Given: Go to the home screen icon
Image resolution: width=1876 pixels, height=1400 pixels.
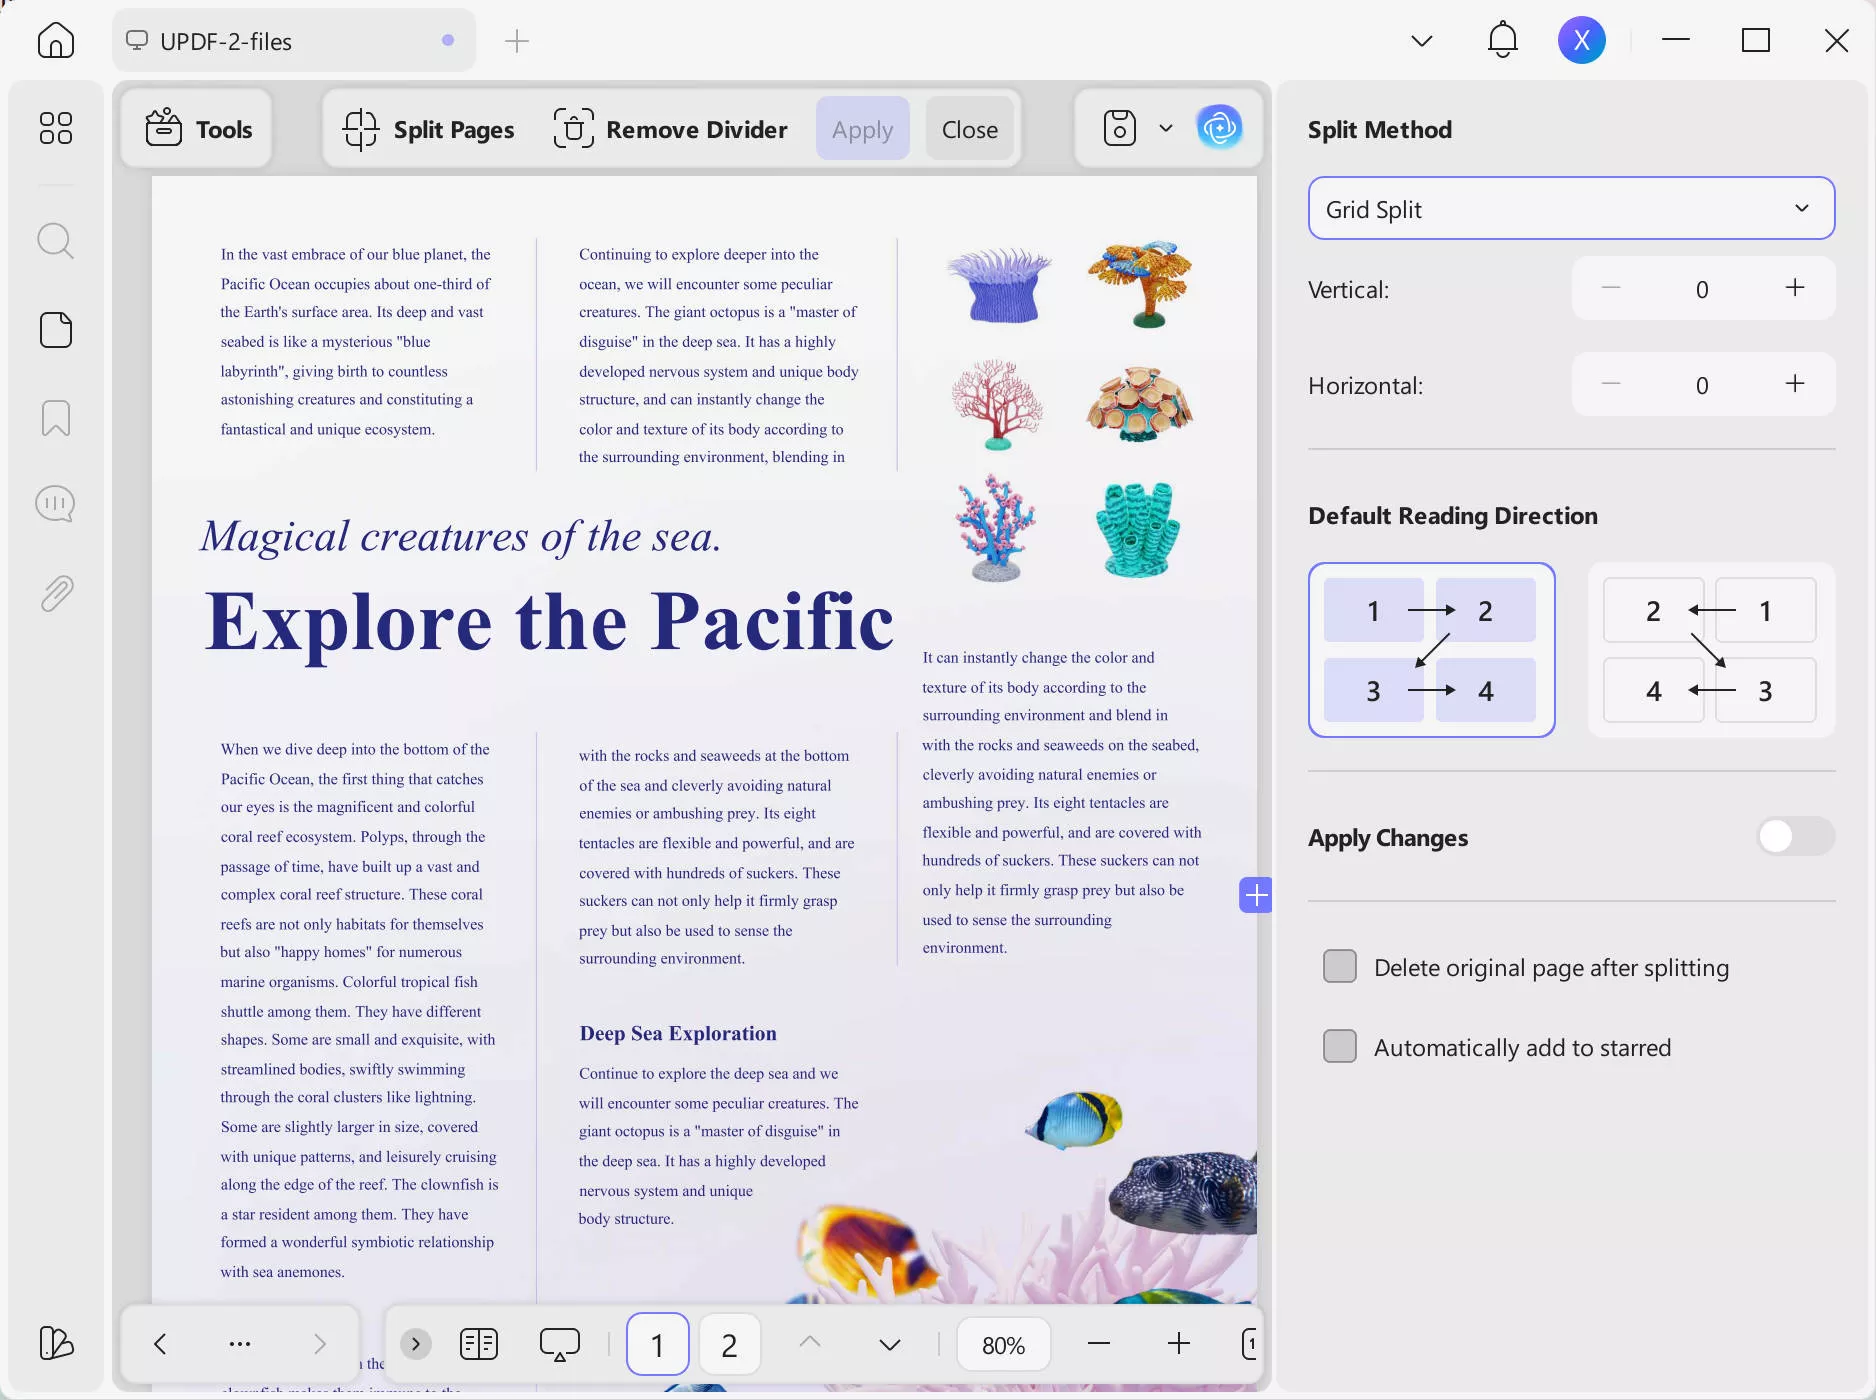Looking at the screenshot, I should 56,41.
